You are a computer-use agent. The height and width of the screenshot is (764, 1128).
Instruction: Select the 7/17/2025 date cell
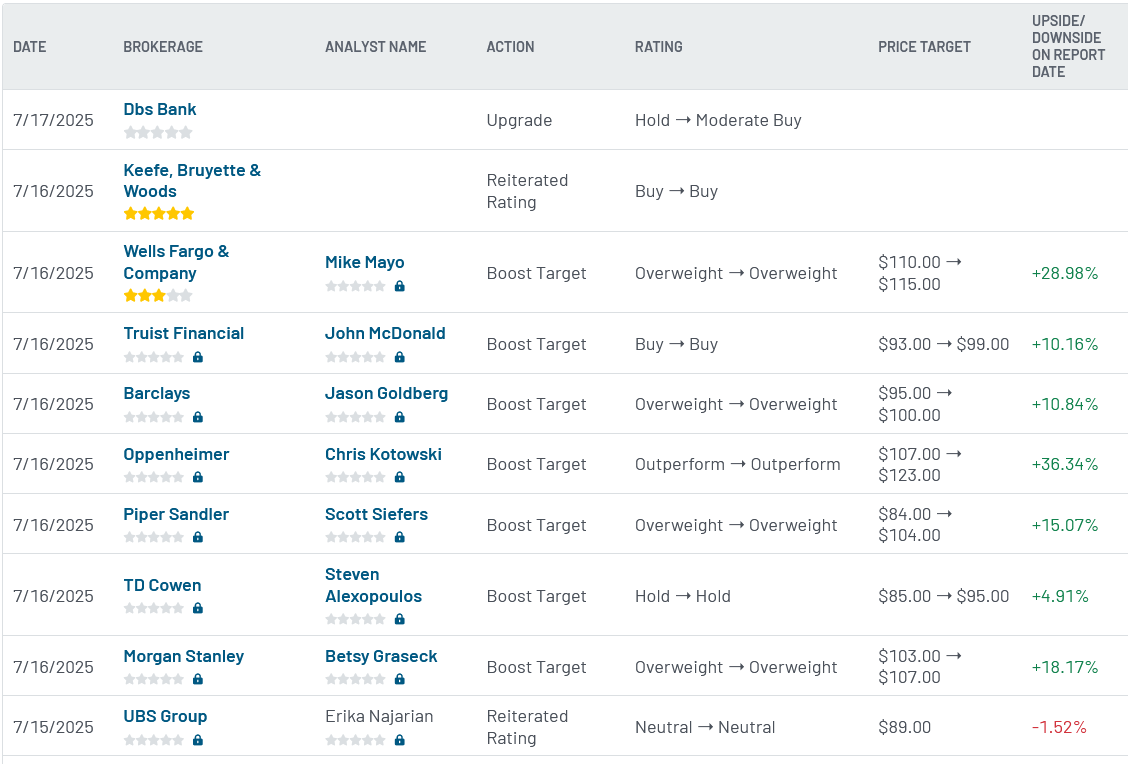pos(53,120)
